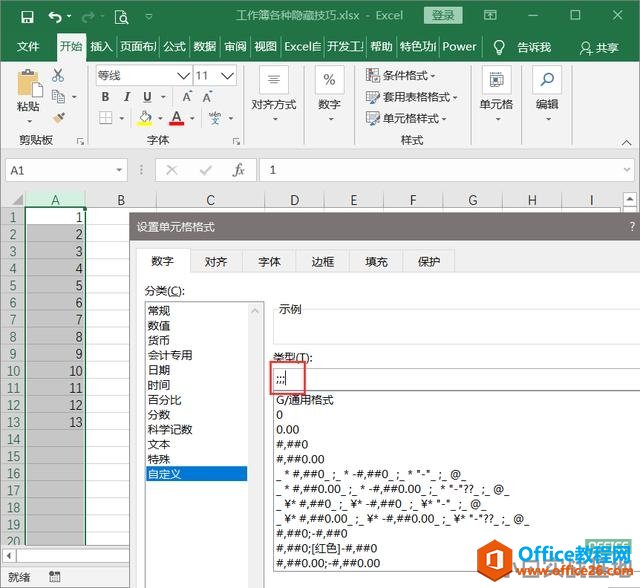Open Format as Table (套用表格格式)
640x588 pixels.
click(x=411, y=97)
